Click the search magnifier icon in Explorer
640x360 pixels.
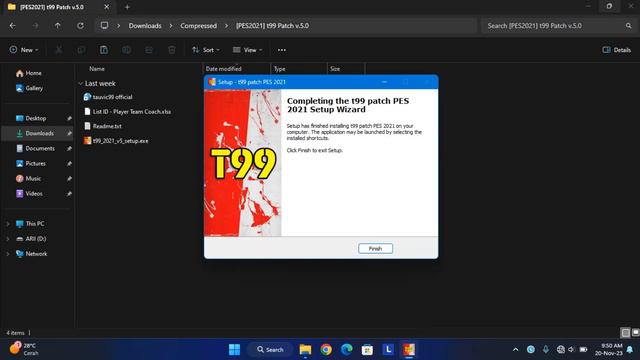(628, 26)
